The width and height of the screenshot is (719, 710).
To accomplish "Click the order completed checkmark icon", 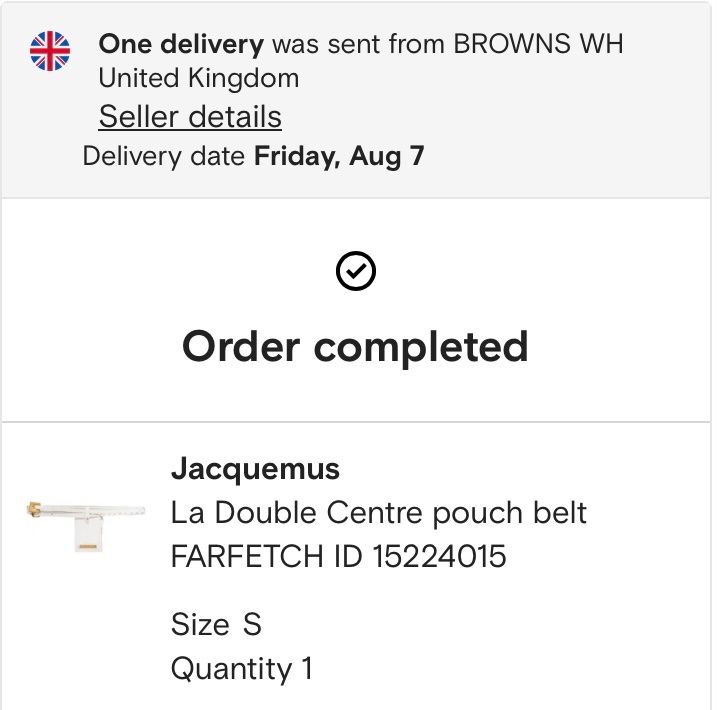I will (x=356, y=271).
